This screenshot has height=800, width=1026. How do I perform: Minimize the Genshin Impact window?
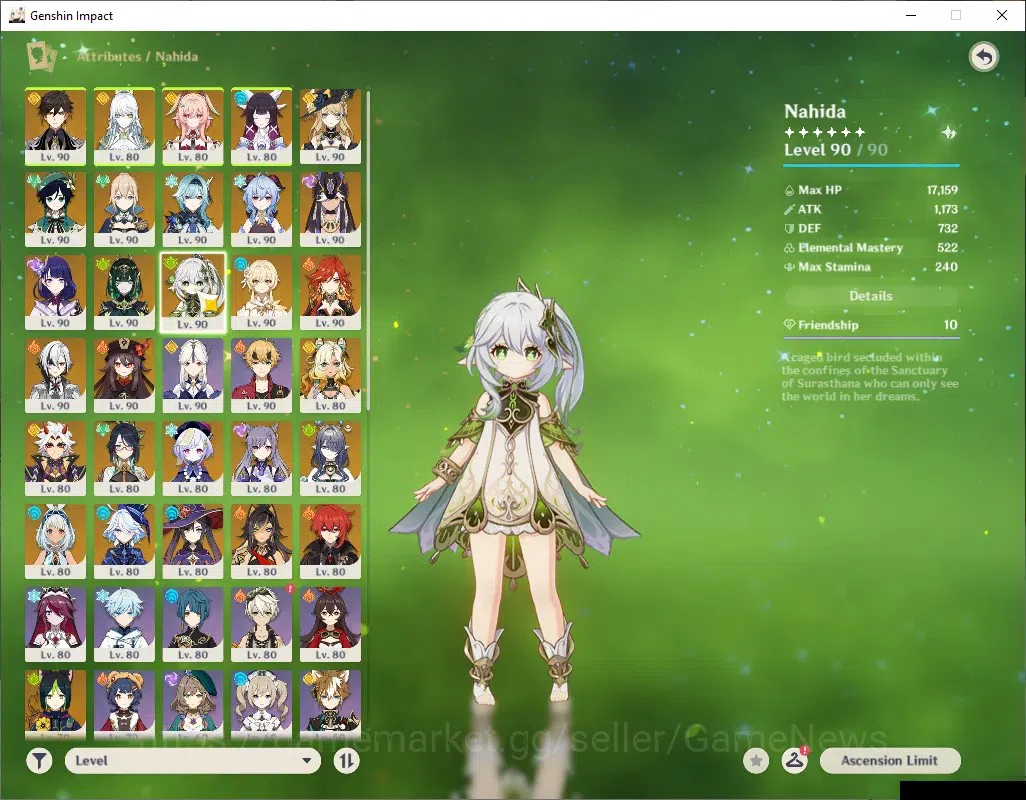[911, 15]
